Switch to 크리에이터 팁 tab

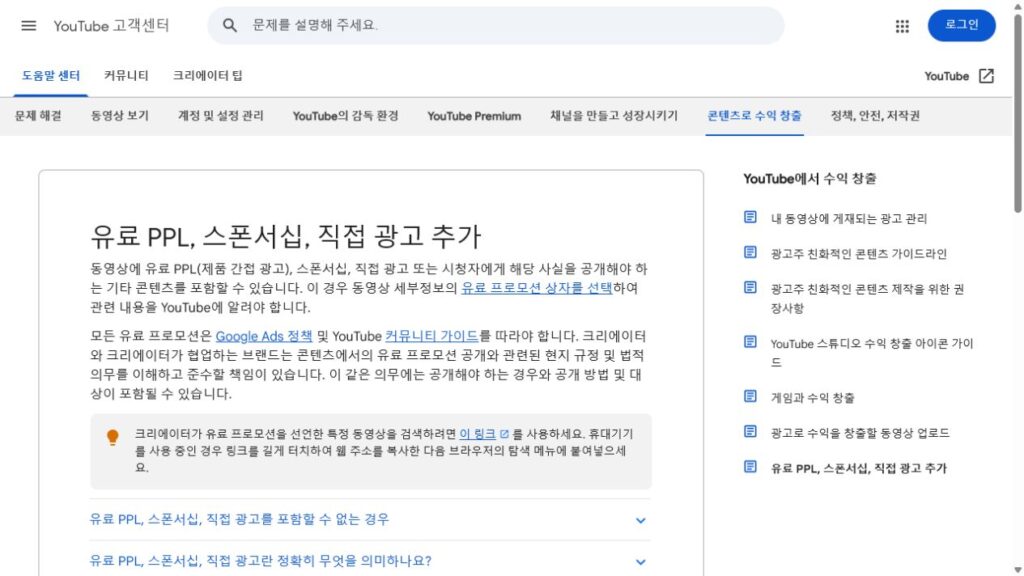click(208, 76)
